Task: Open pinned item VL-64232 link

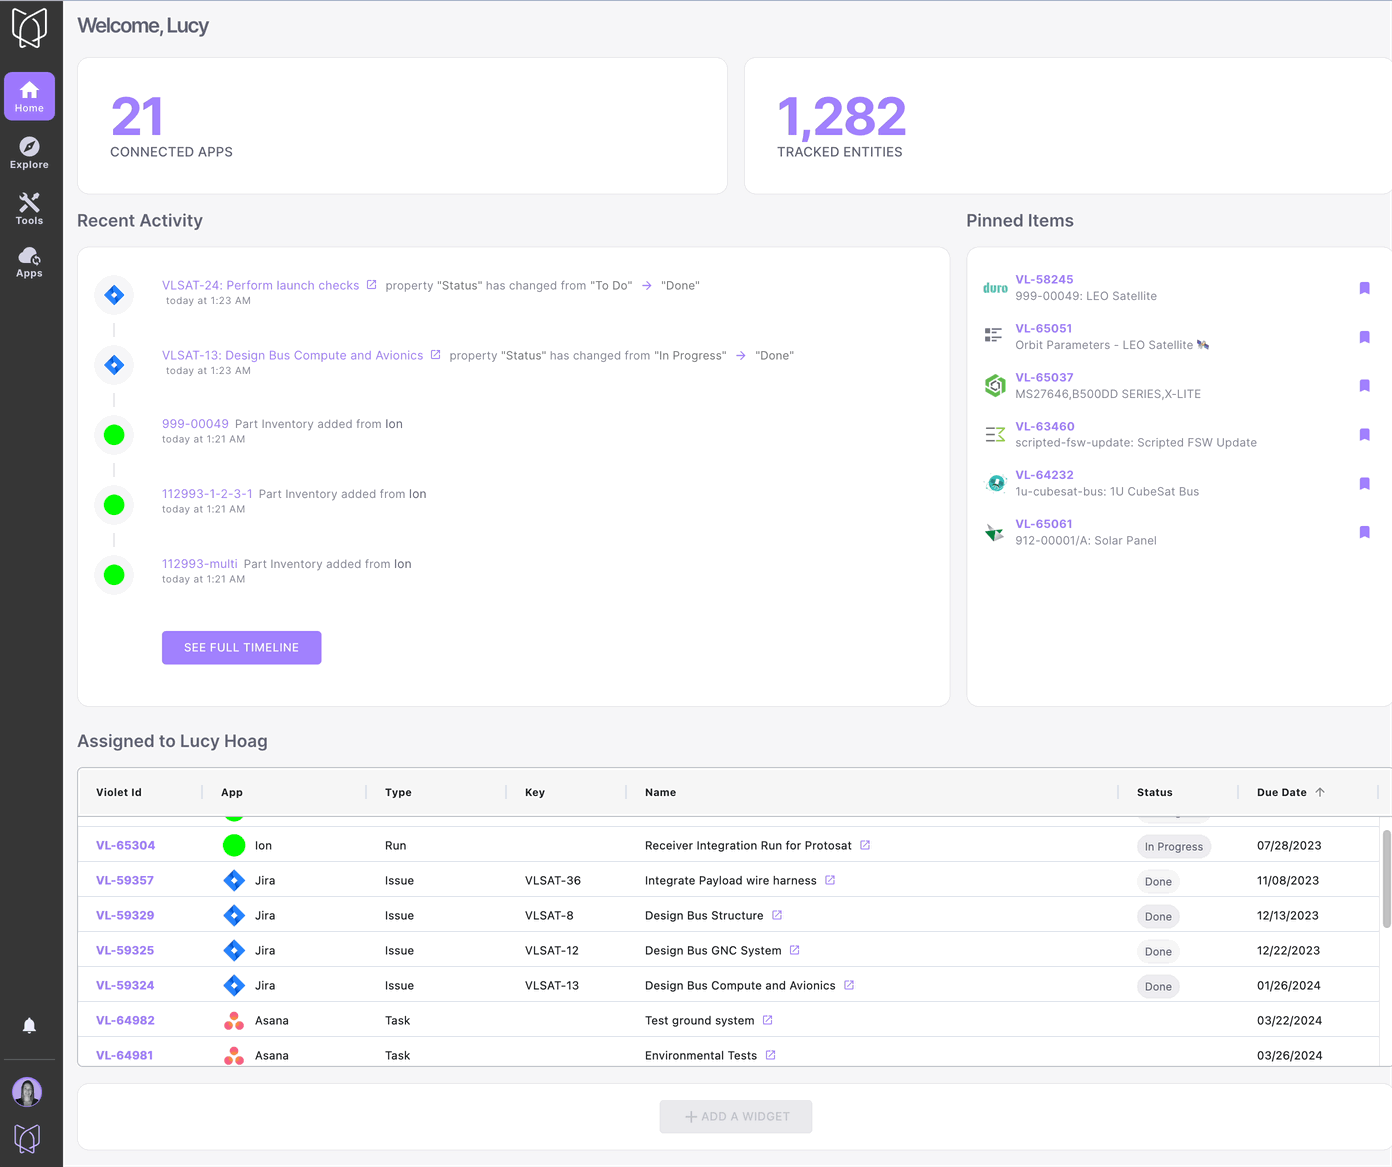Action: [x=1044, y=475]
